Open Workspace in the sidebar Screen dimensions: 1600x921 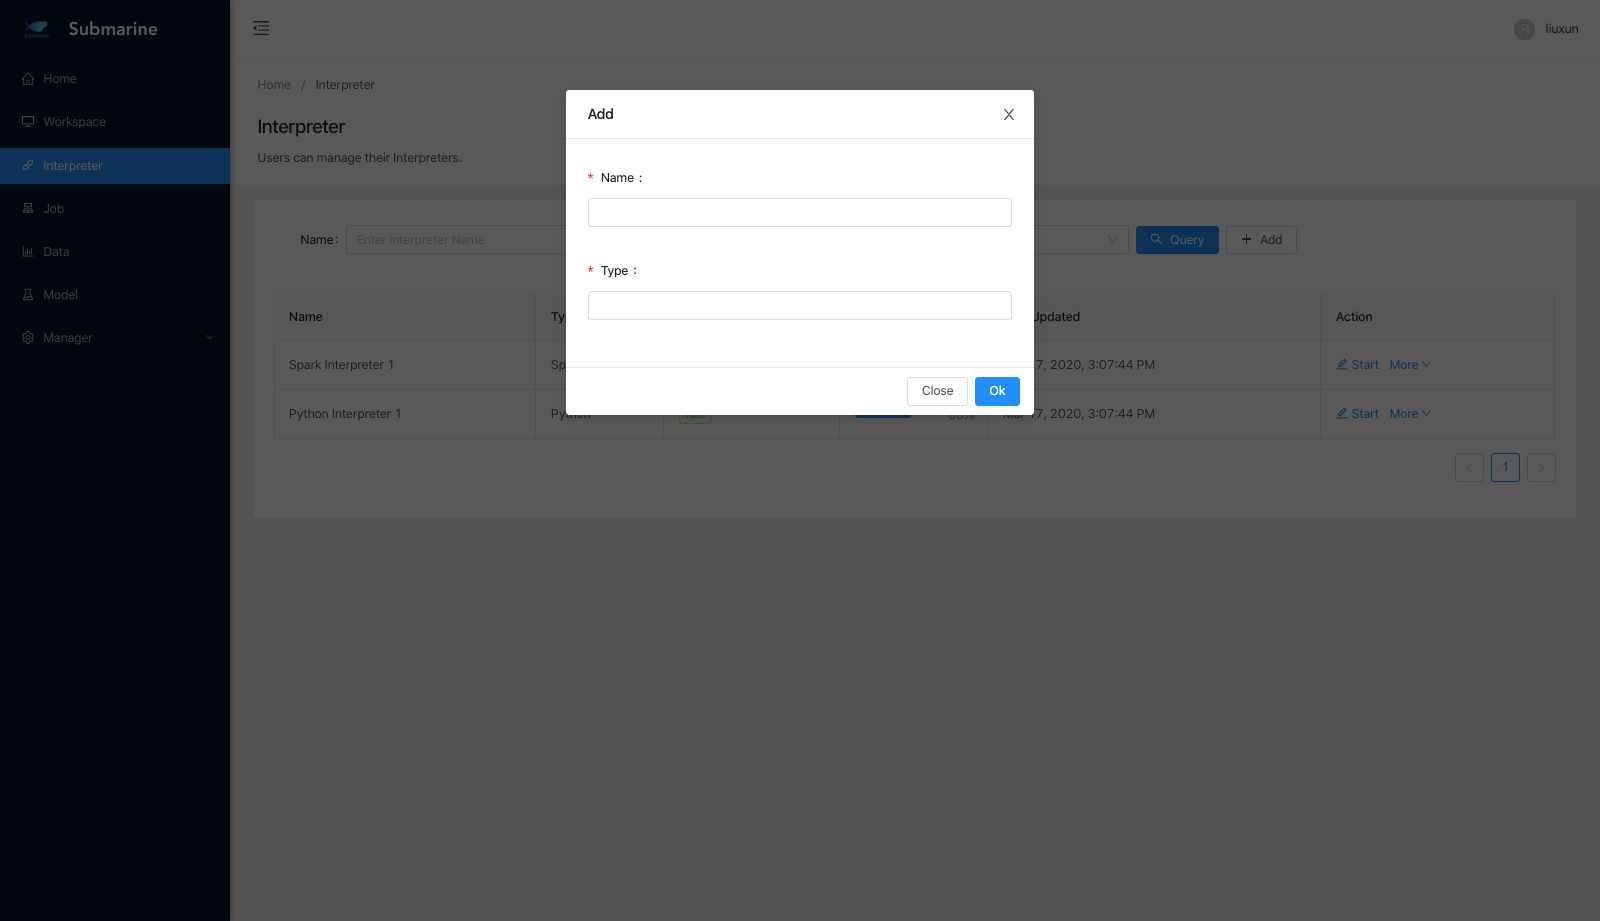click(x=115, y=122)
